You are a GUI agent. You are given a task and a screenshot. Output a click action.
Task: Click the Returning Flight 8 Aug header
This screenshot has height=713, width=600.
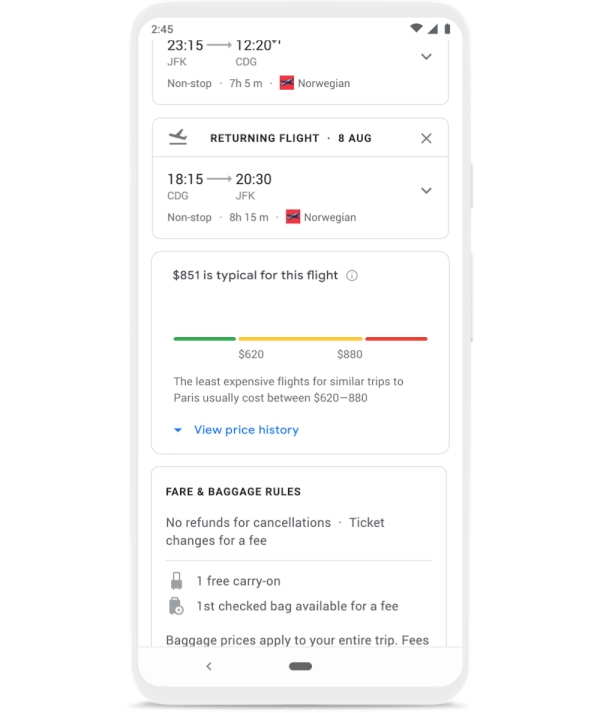click(290, 138)
